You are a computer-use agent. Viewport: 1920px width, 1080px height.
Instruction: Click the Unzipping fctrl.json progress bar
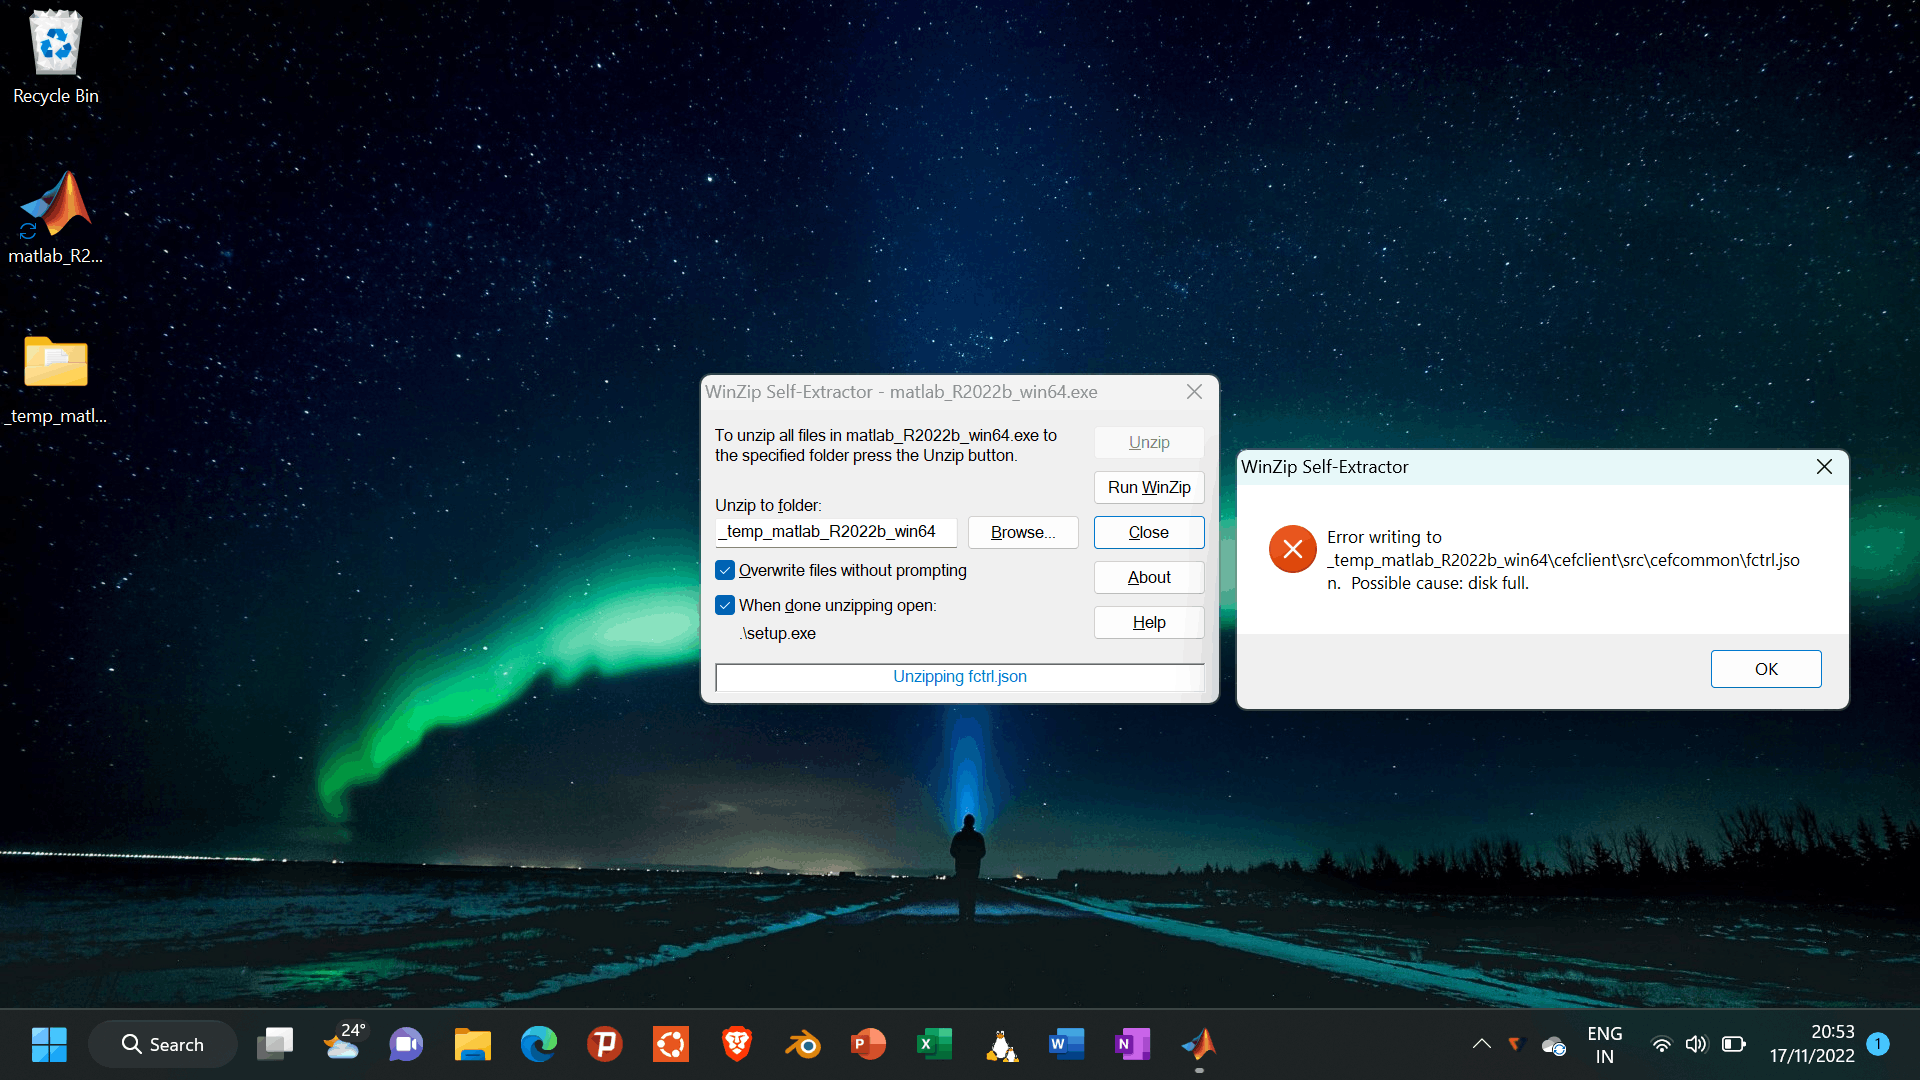tap(959, 677)
